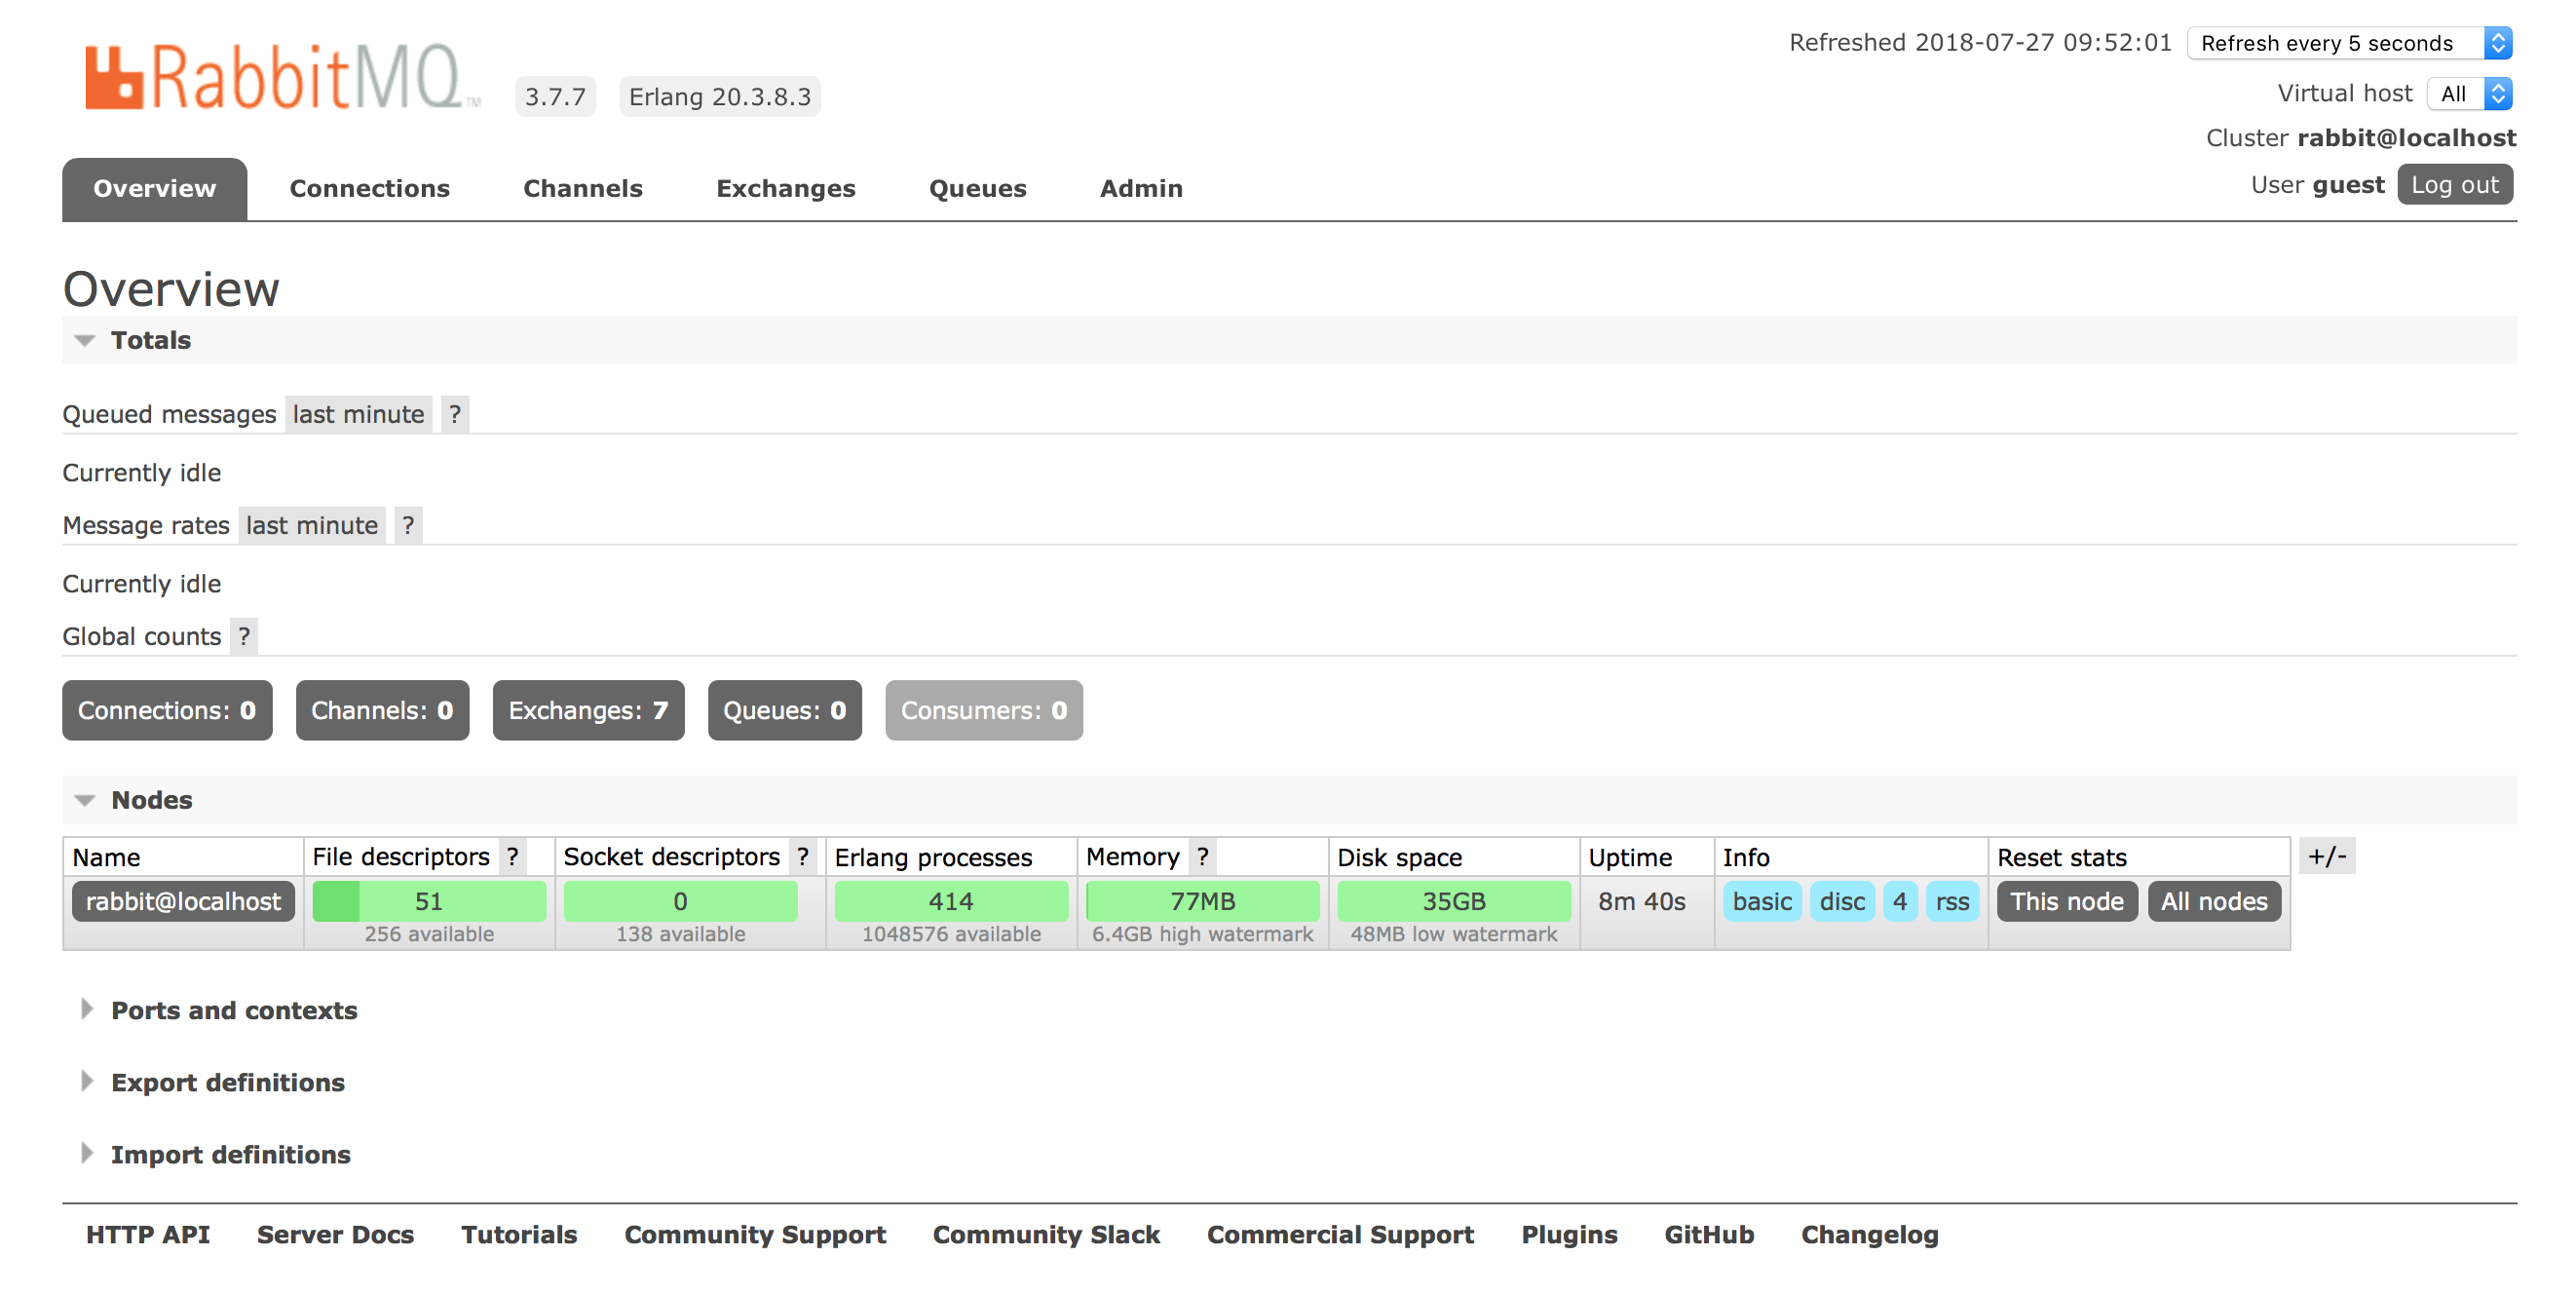This screenshot has height=1294, width=2576.
Task: Click the Socket descriptors help icon
Action: coord(802,857)
